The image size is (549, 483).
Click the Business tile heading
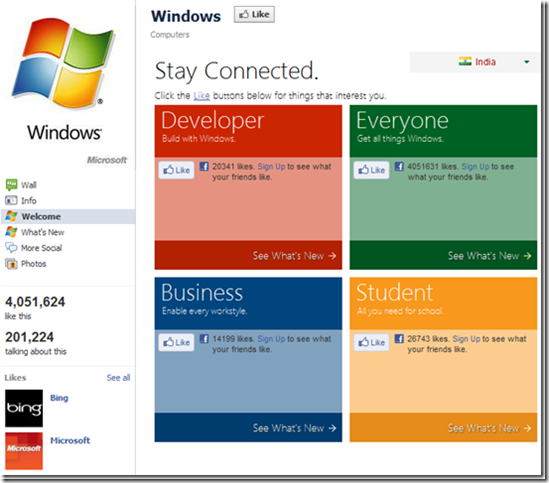pos(202,293)
